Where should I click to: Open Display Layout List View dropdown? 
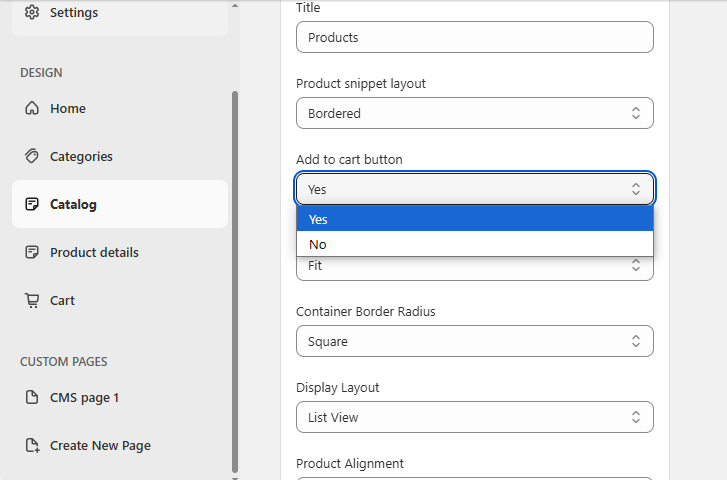(475, 417)
